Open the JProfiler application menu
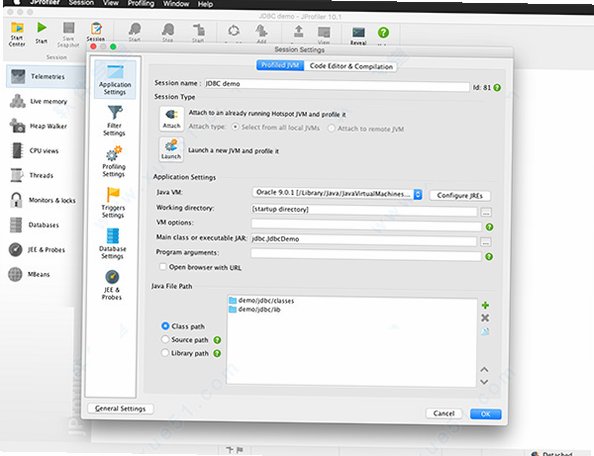 45,2
